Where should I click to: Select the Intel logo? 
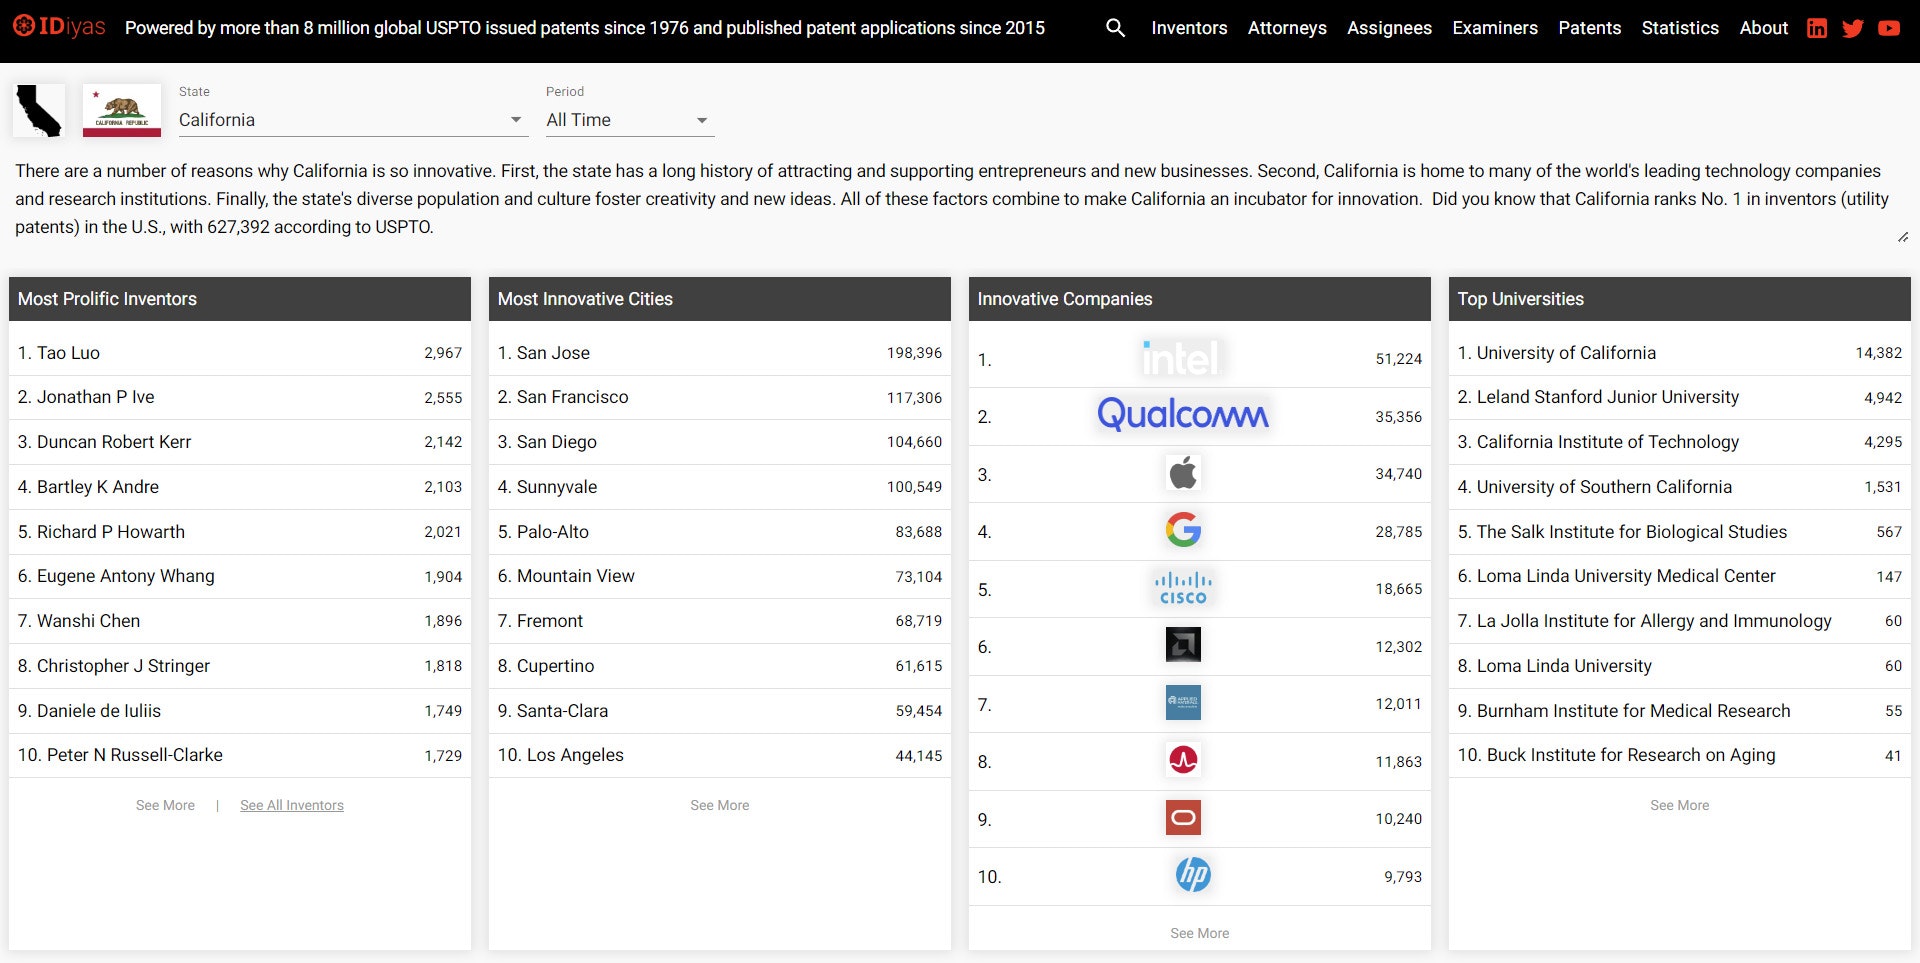tap(1182, 358)
